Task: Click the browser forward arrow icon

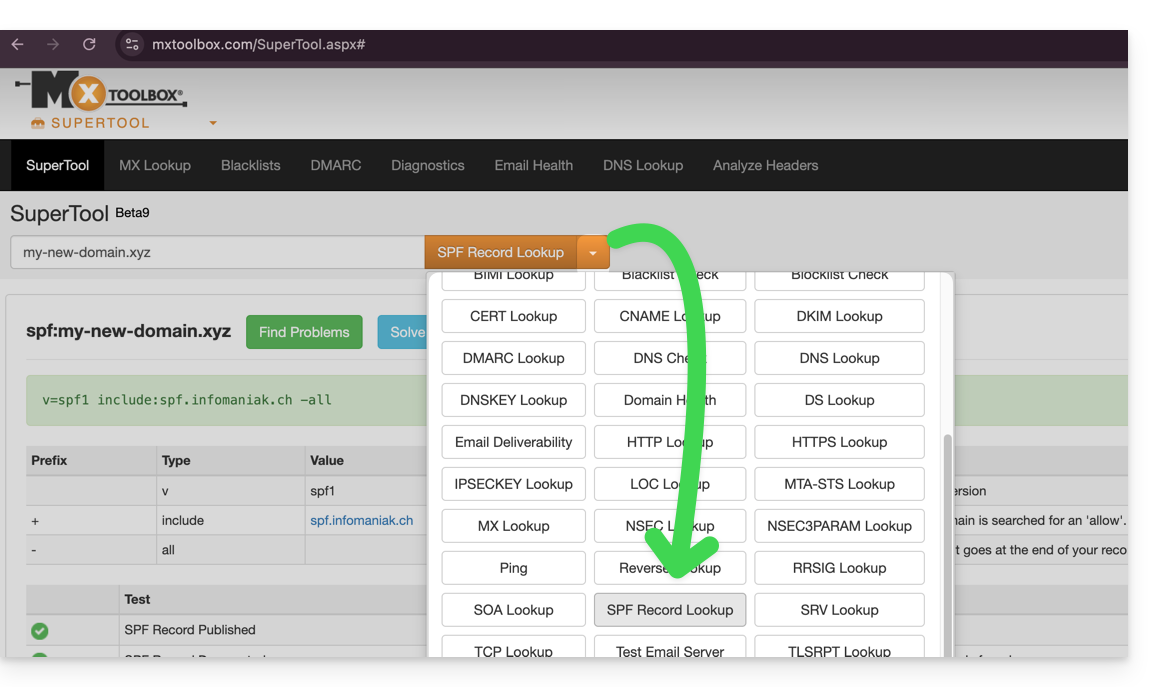Action: [x=53, y=44]
